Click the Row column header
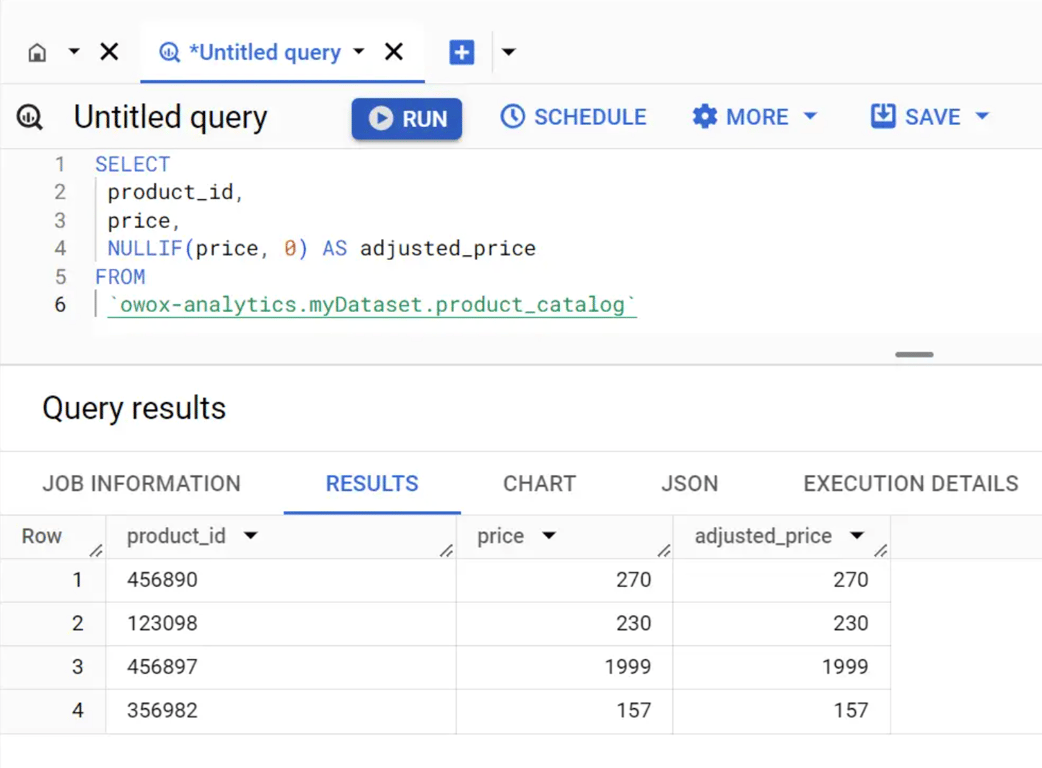 pos(41,536)
